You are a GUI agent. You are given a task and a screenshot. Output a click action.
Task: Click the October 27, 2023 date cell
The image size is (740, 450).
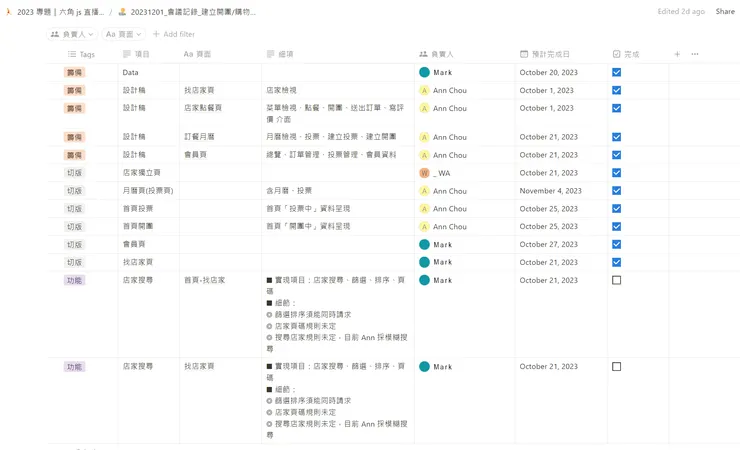[561, 244]
